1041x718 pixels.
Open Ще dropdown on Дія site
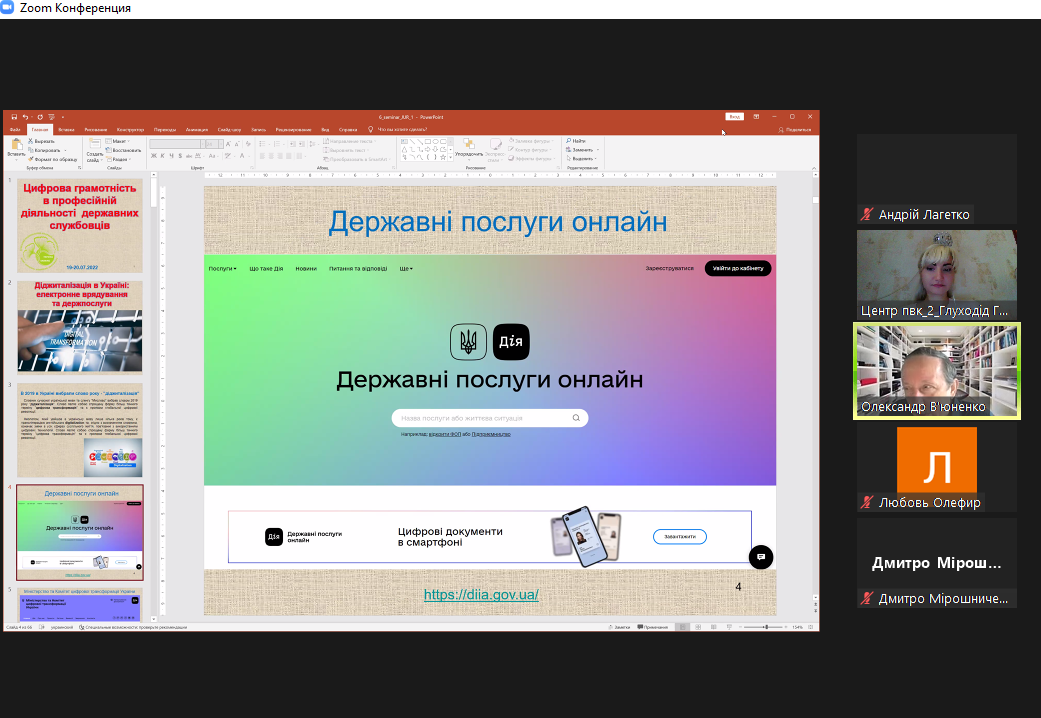tap(406, 268)
